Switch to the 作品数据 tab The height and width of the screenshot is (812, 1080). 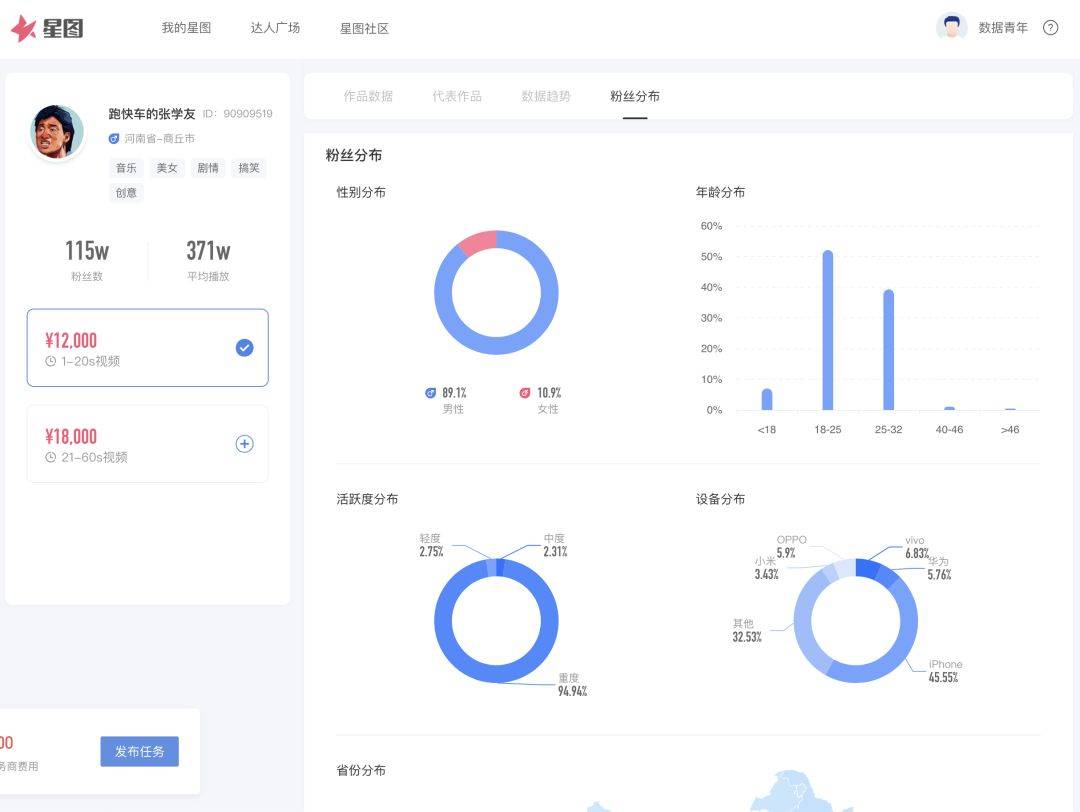368,96
